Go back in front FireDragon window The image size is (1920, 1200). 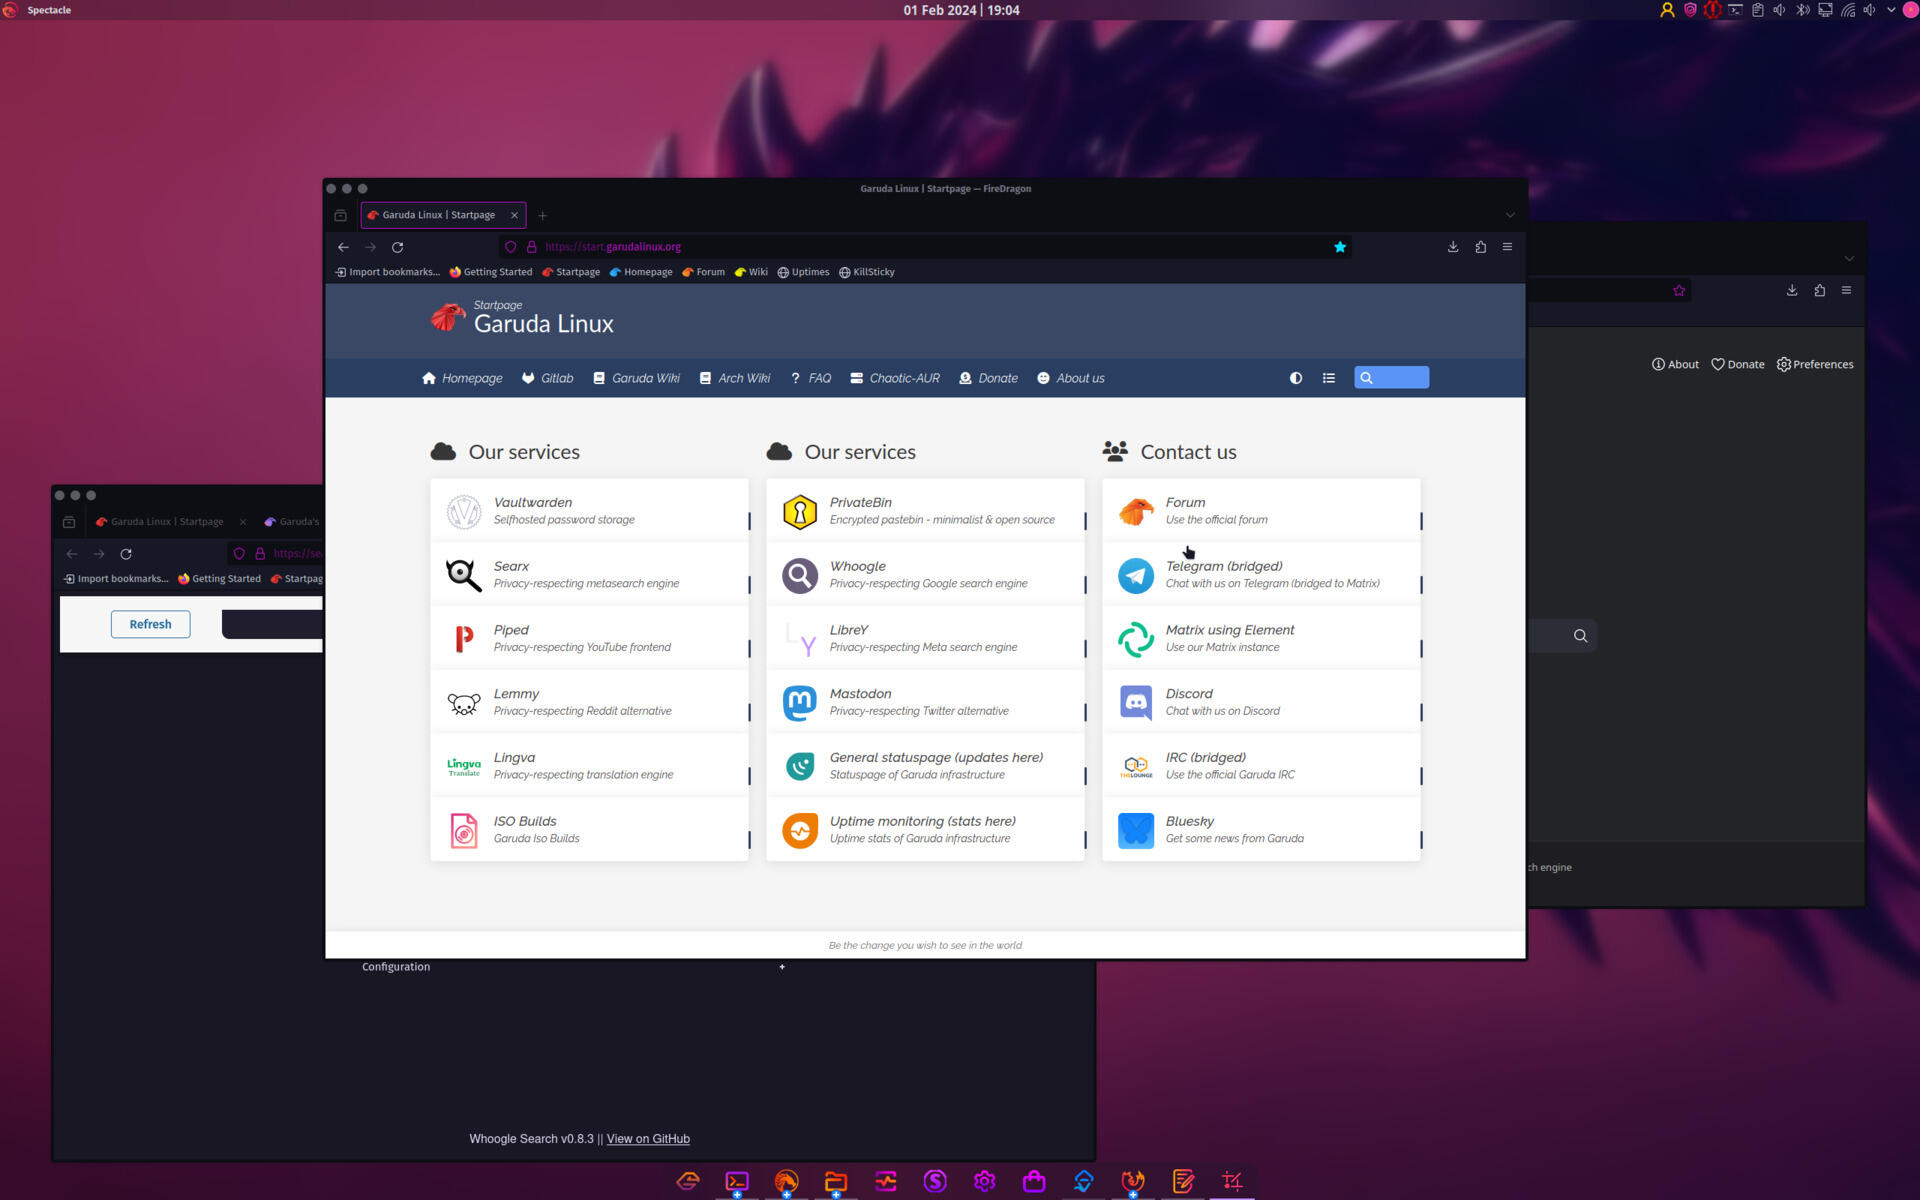point(343,247)
